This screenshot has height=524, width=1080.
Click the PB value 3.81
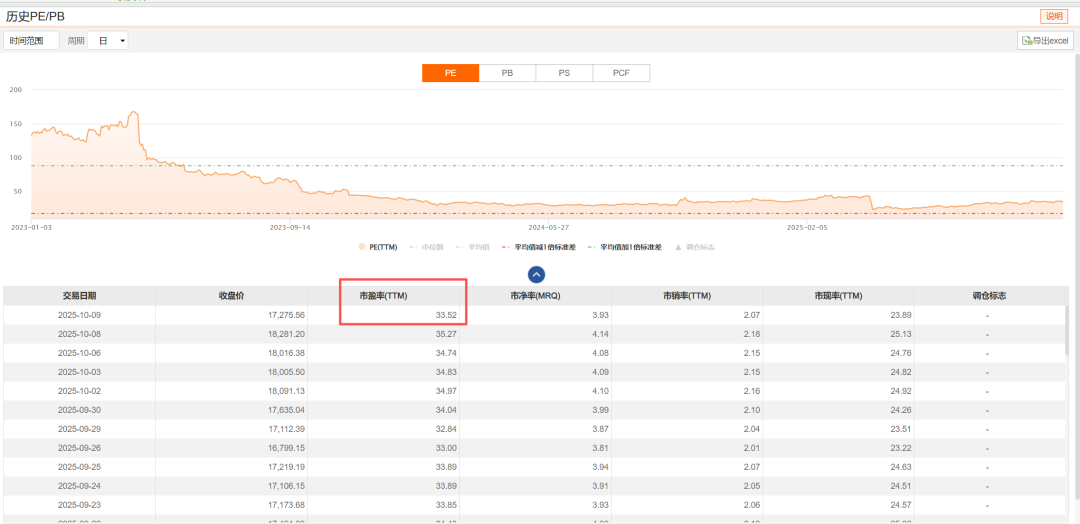(601, 448)
